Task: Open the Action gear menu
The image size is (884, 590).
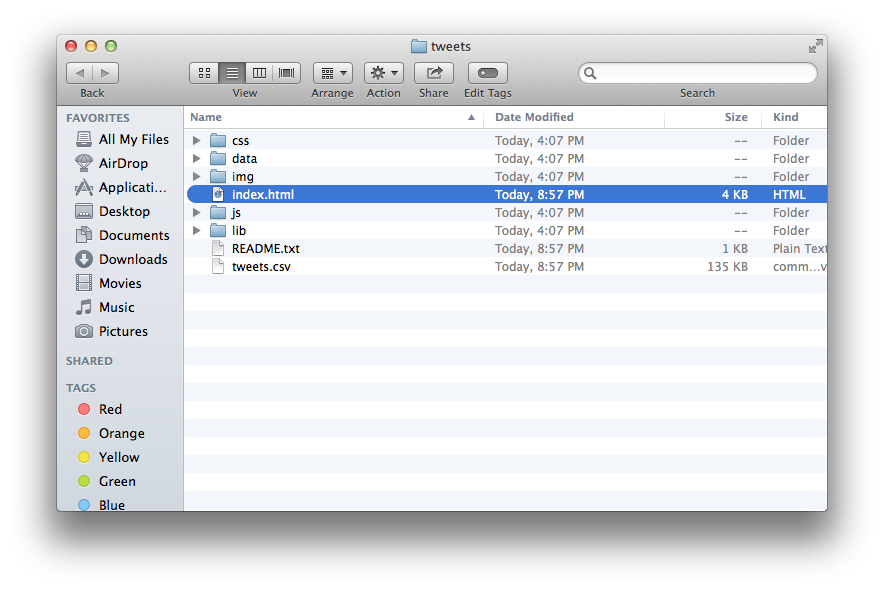Action: coord(384,73)
